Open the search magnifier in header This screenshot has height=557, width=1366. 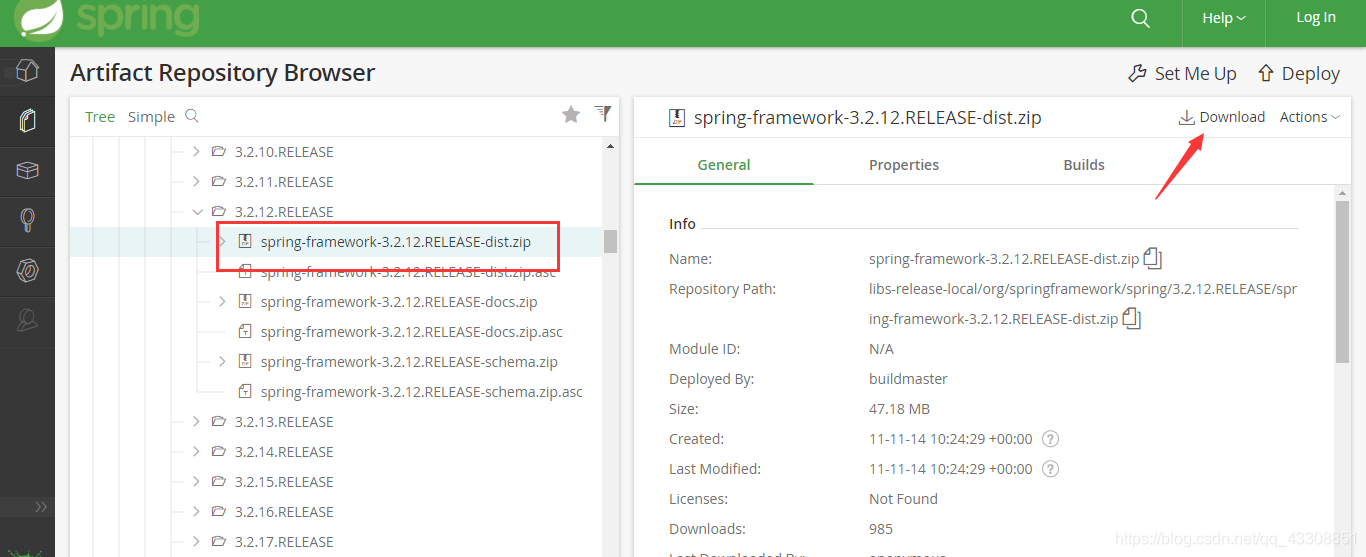point(1140,18)
